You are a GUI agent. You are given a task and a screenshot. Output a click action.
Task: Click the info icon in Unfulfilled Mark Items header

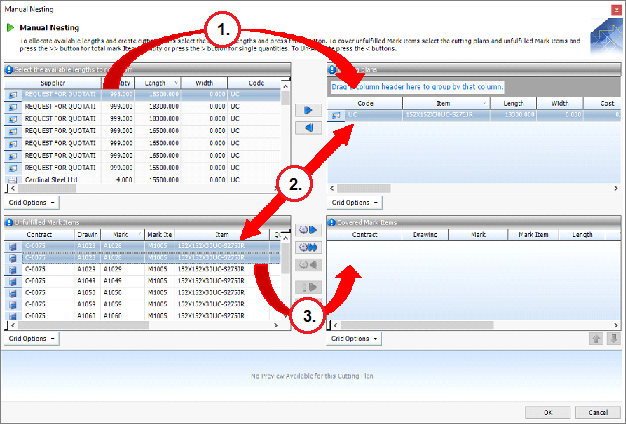(6, 220)
